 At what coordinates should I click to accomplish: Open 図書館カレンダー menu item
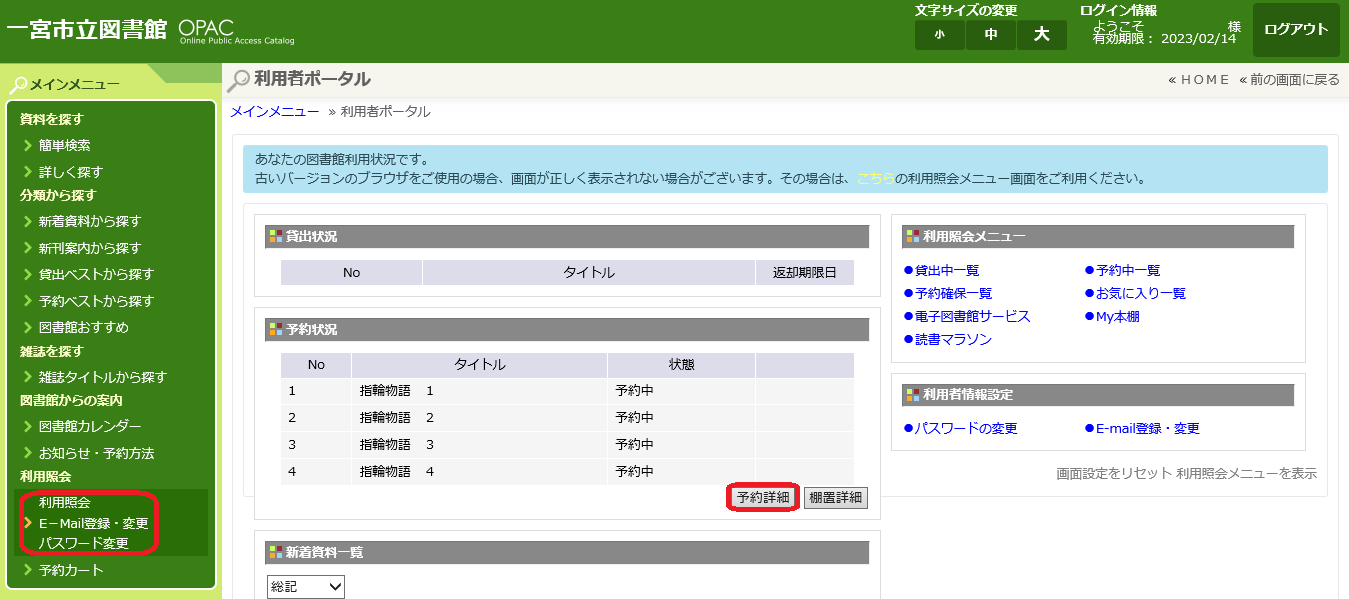(90, 426)
